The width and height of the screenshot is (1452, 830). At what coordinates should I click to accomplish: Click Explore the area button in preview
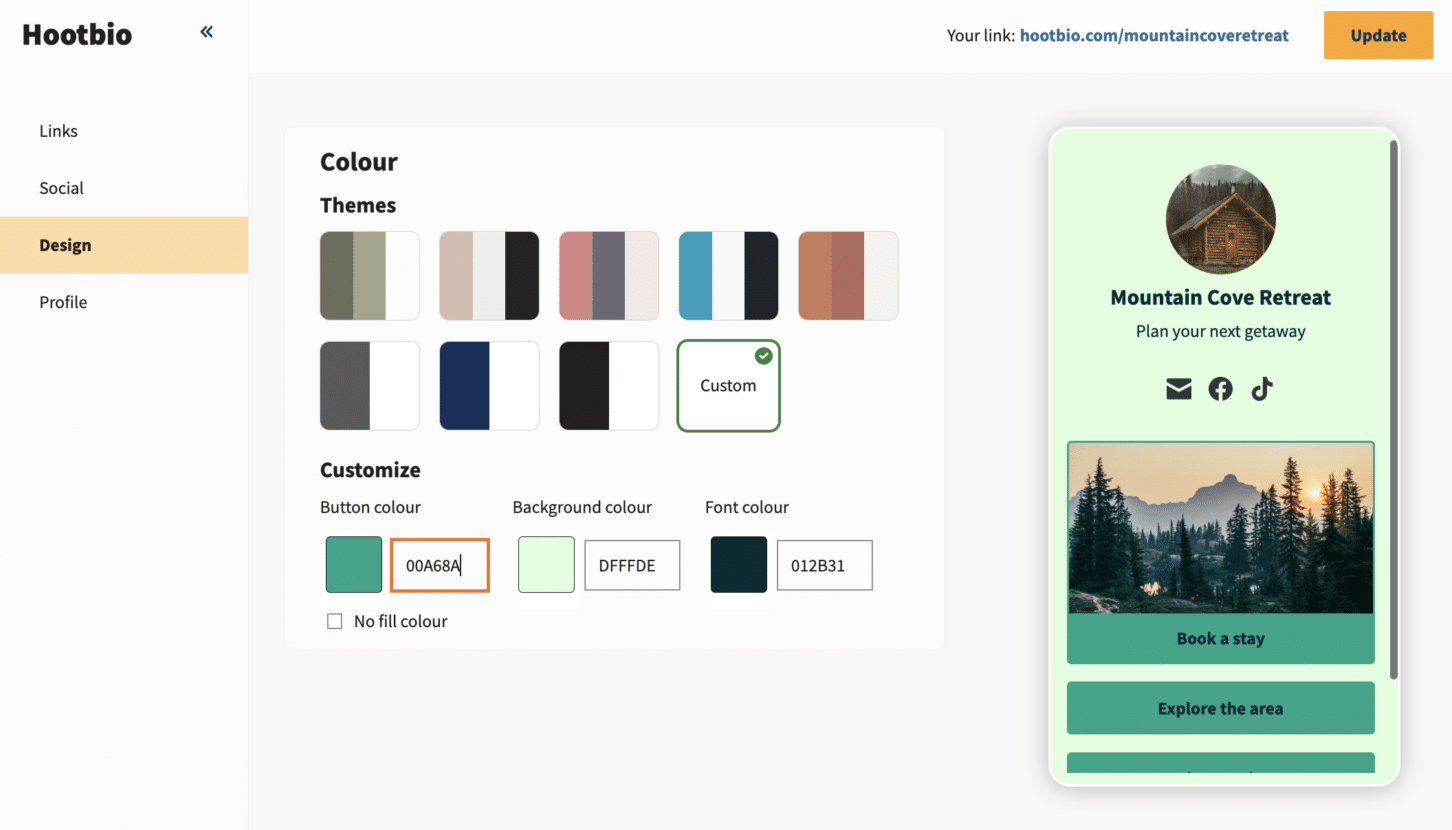coord(1220,709)
